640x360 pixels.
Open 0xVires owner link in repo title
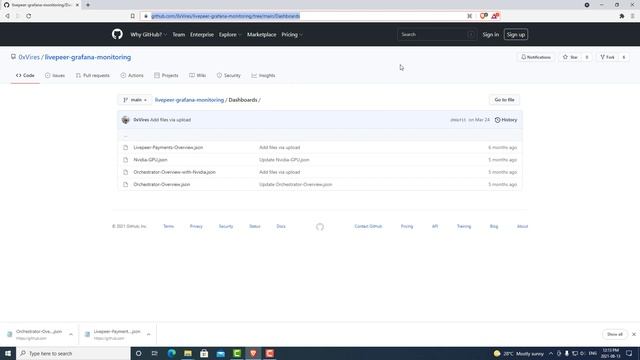tap(29, 57)
